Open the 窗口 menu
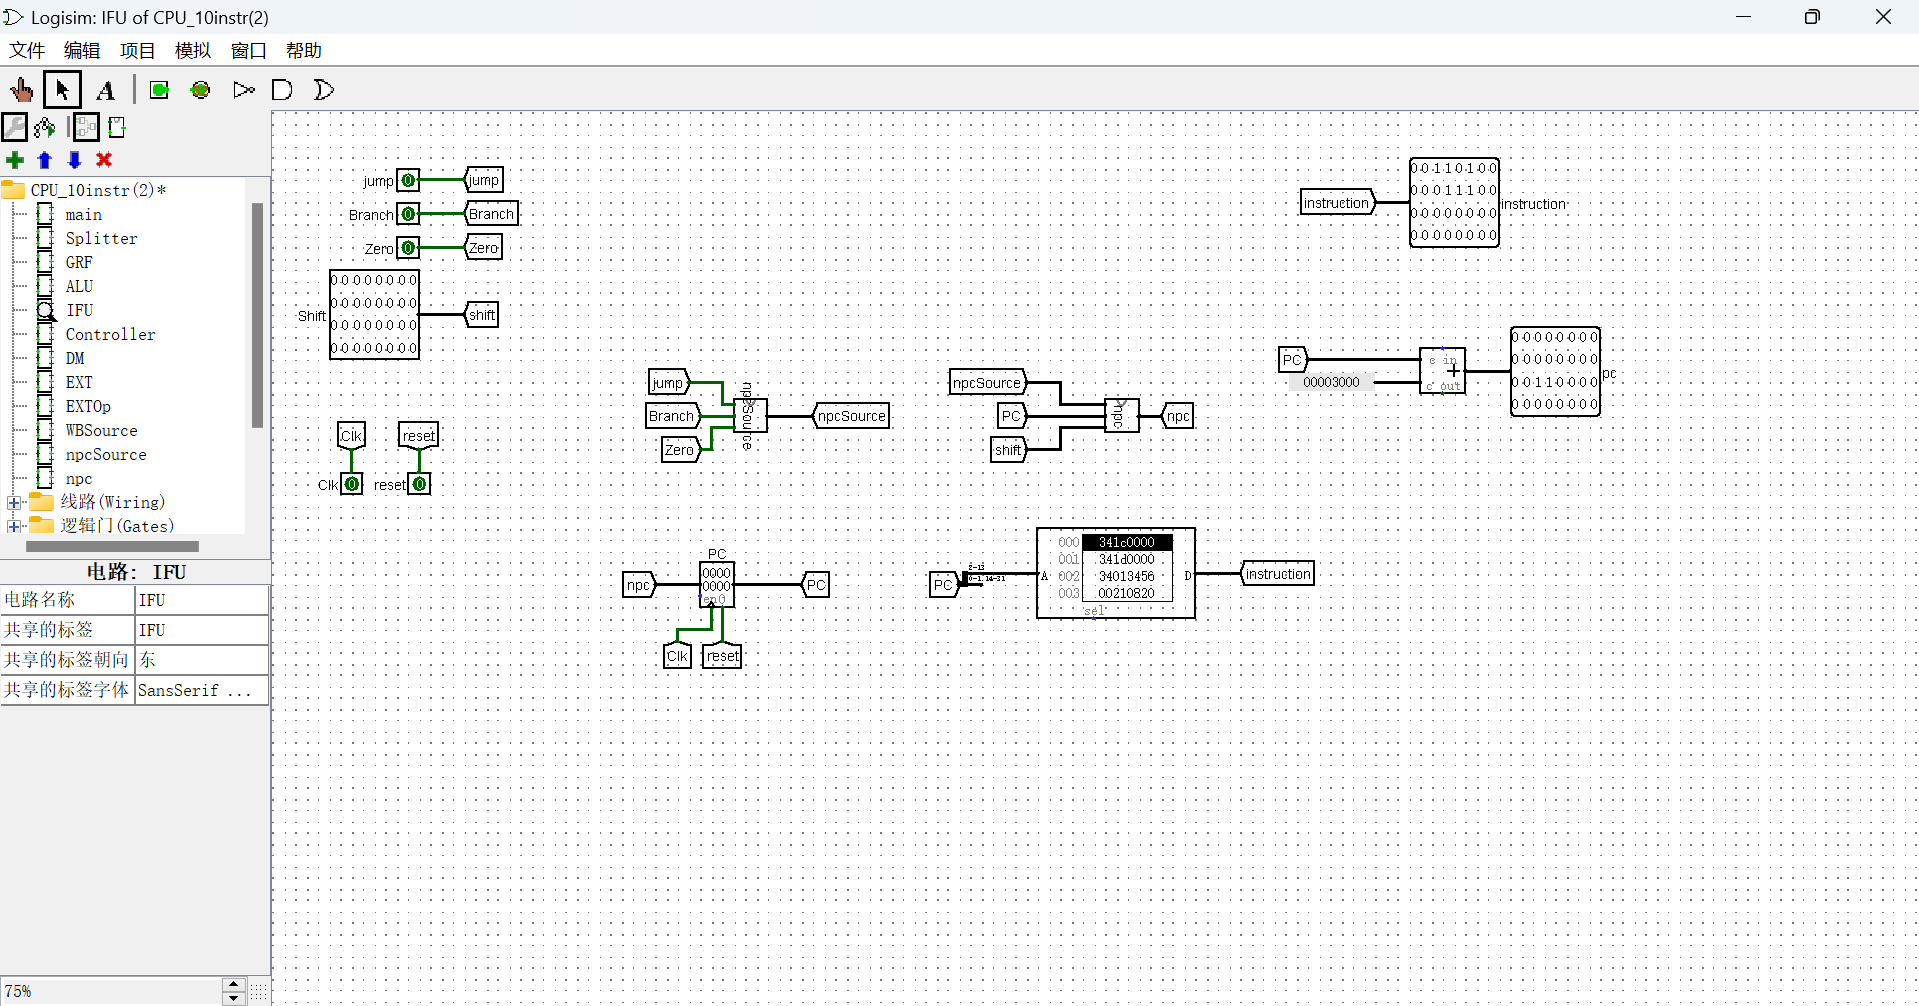The image size is (1919, 1006). 248,51
